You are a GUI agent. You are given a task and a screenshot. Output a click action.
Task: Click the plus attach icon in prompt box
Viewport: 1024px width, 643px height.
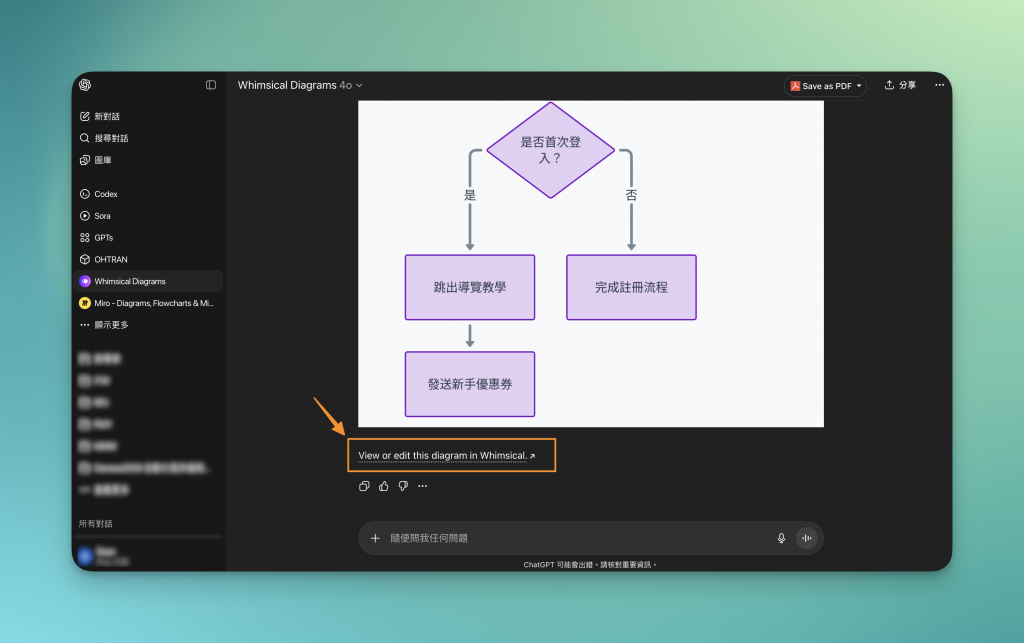(375, 538)
